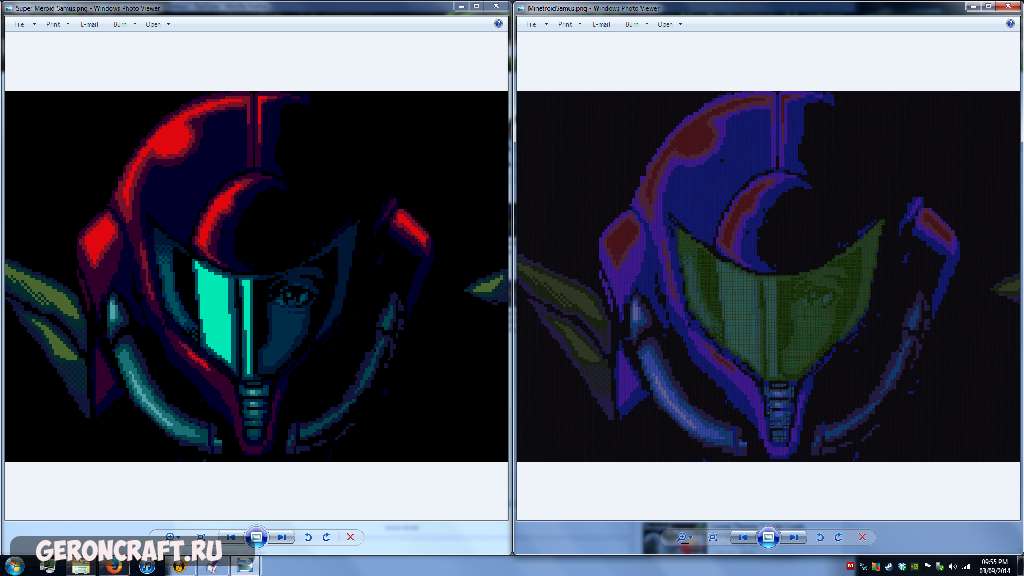Go to previous image in right viewer
The width and height of the screenshot is (1024, 576).
[743, 537]
